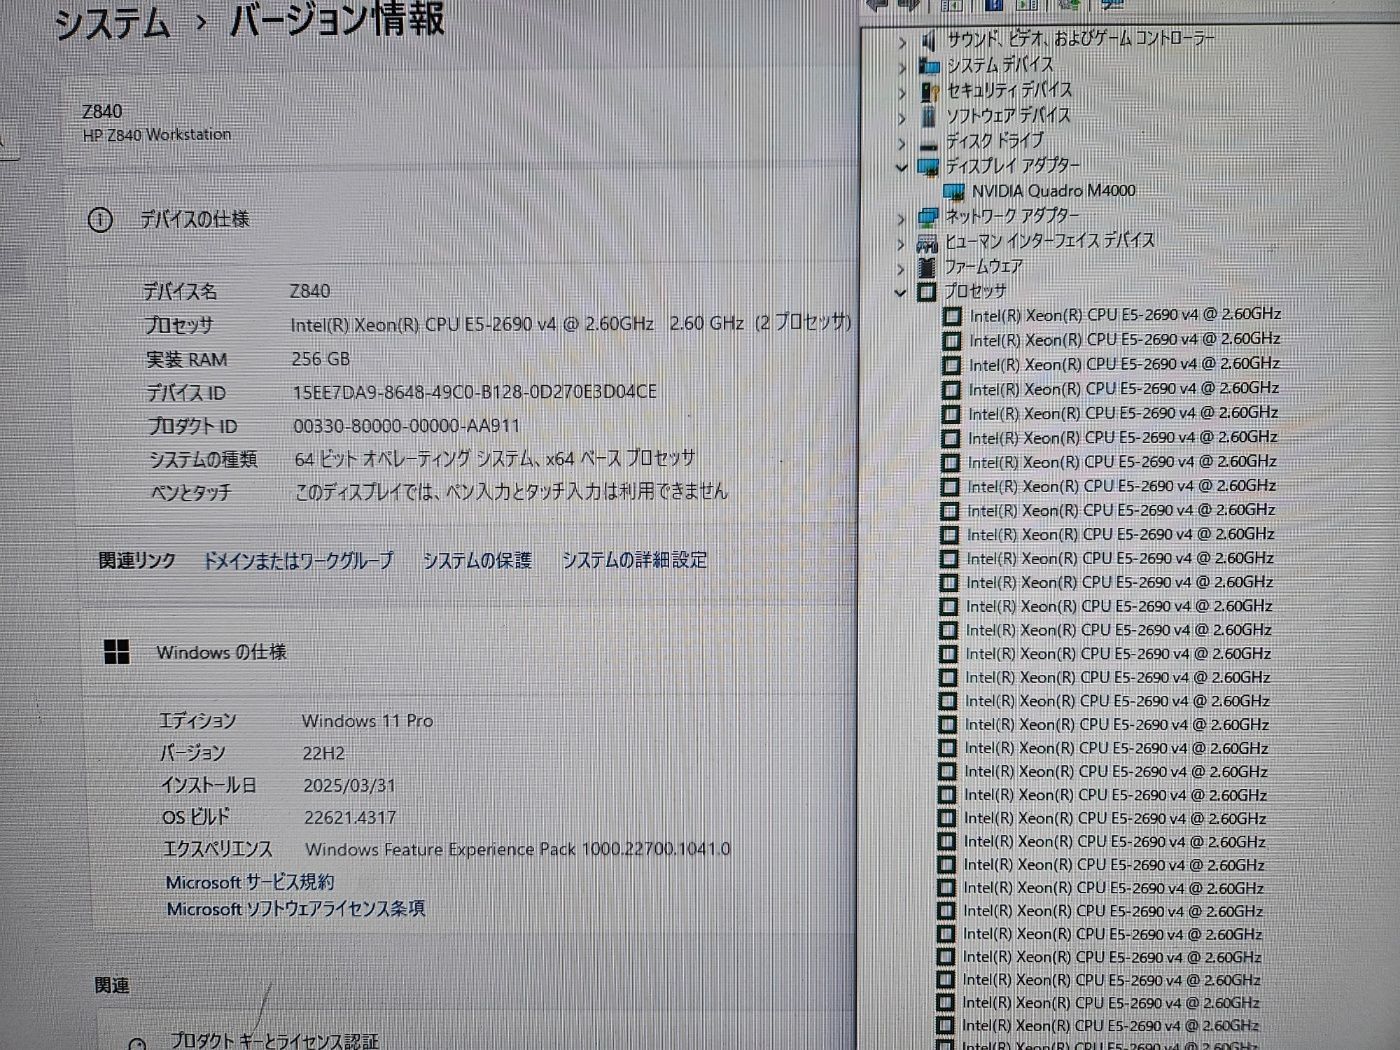Click the ファームウェア category icon
The width and height of the screenshot is (1400, 1050).
[927, 267]
